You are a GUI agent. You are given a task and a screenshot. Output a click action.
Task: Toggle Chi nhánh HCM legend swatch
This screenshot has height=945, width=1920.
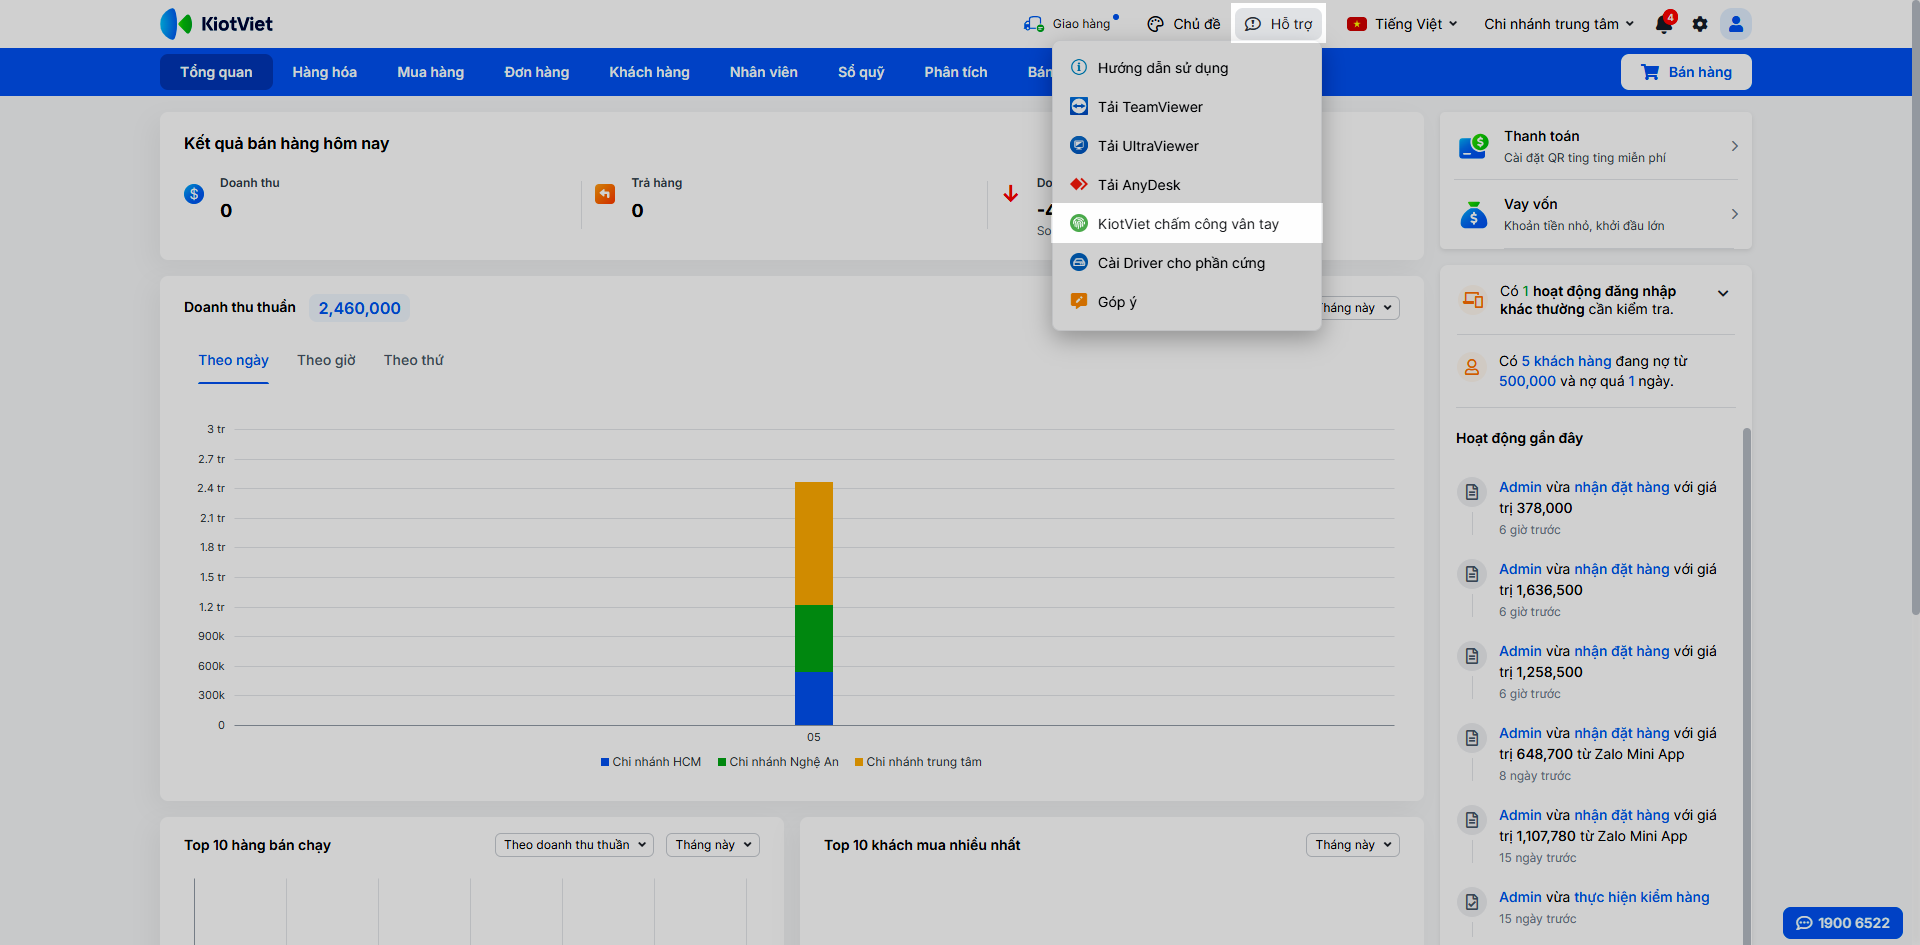coord(605,762)
